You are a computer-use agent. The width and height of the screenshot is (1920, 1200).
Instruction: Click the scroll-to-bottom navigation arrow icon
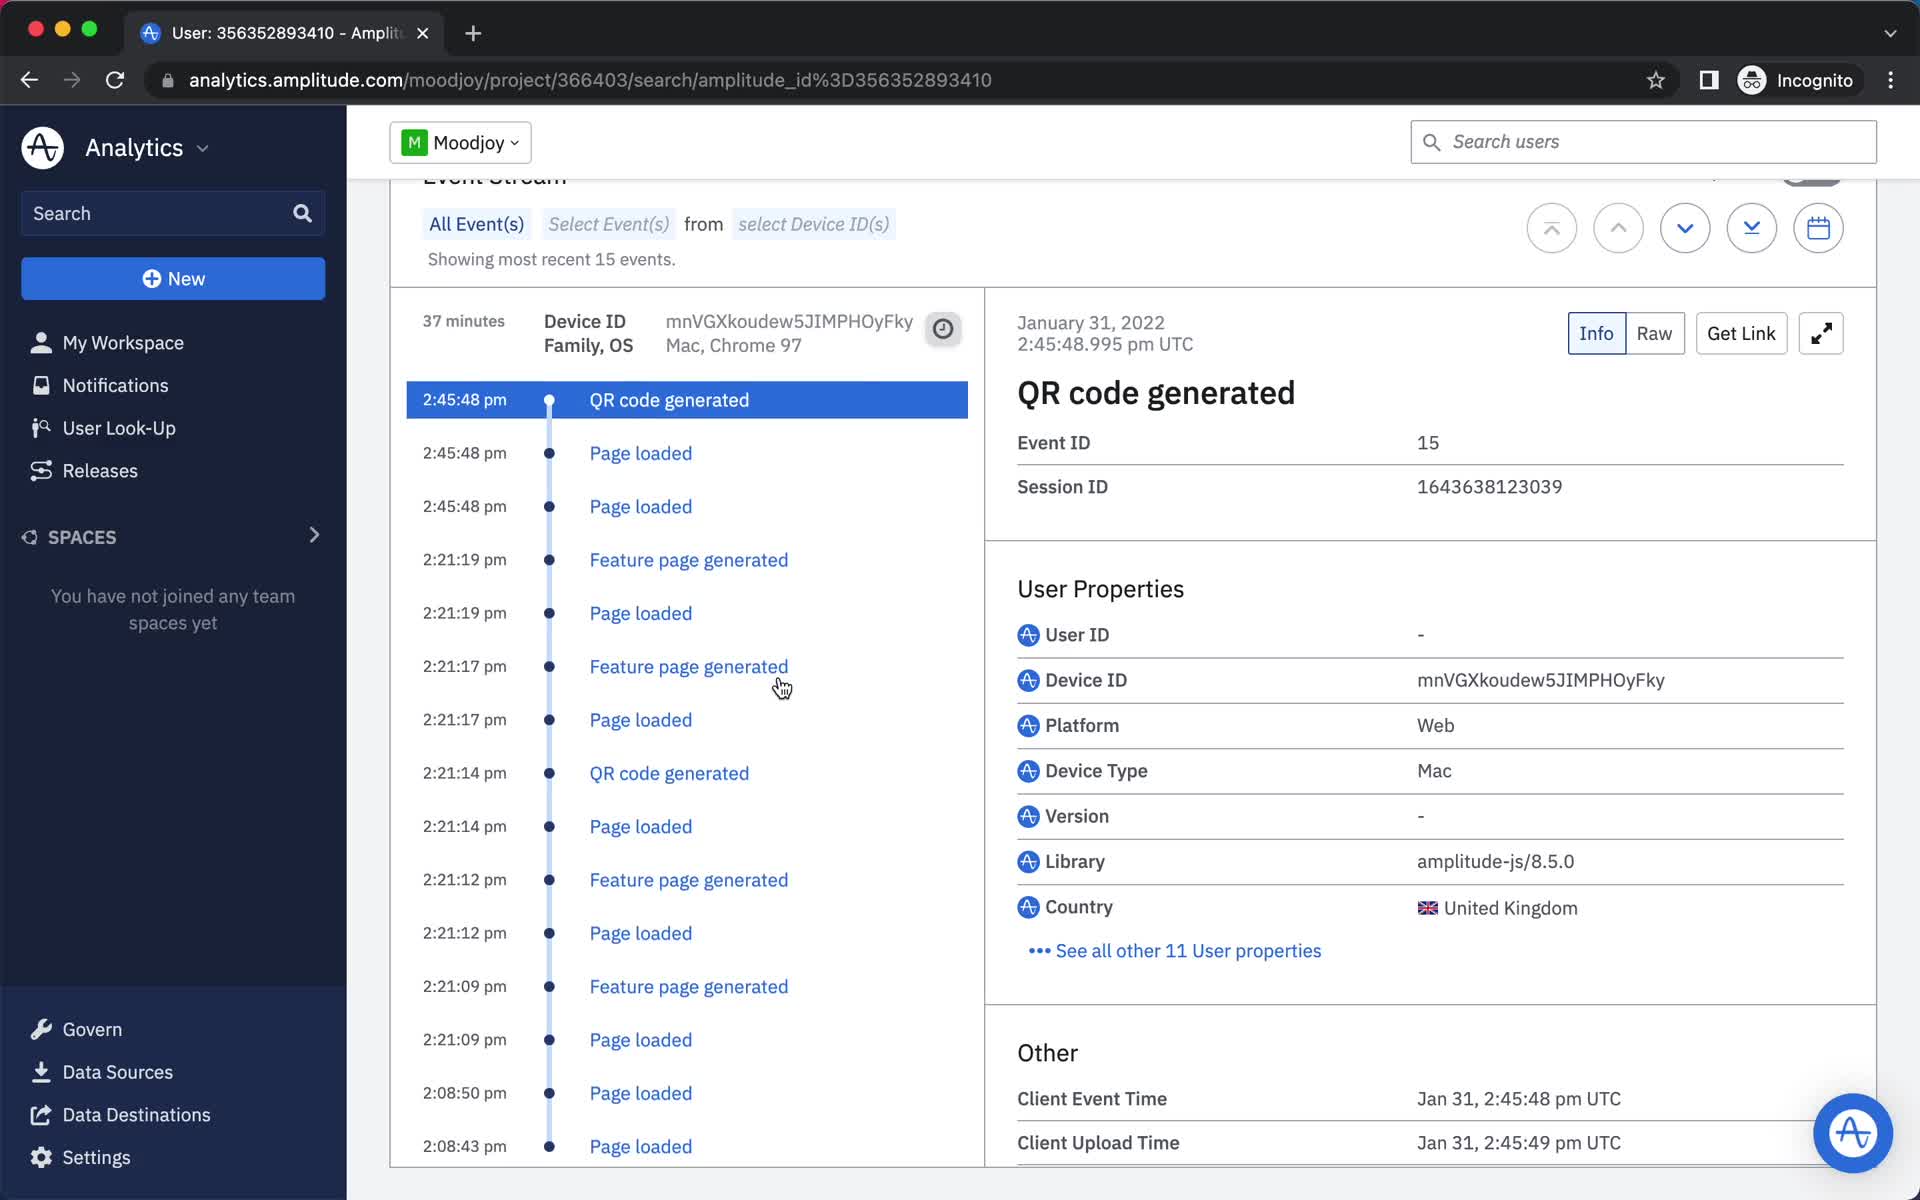[1751, 227]
